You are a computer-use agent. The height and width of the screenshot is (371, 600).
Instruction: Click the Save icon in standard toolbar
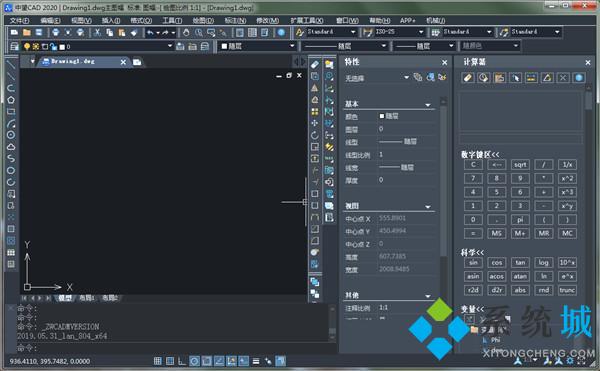pyautogui.click(x=39, y=33)
